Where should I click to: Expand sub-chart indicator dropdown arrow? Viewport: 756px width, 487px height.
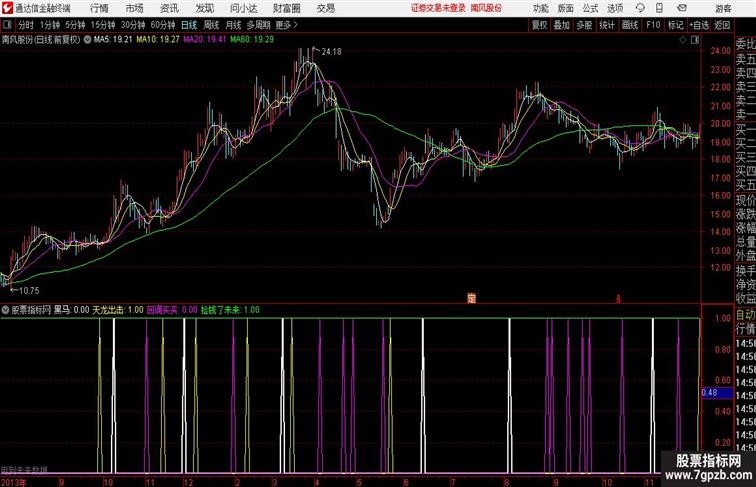point(5,310)
